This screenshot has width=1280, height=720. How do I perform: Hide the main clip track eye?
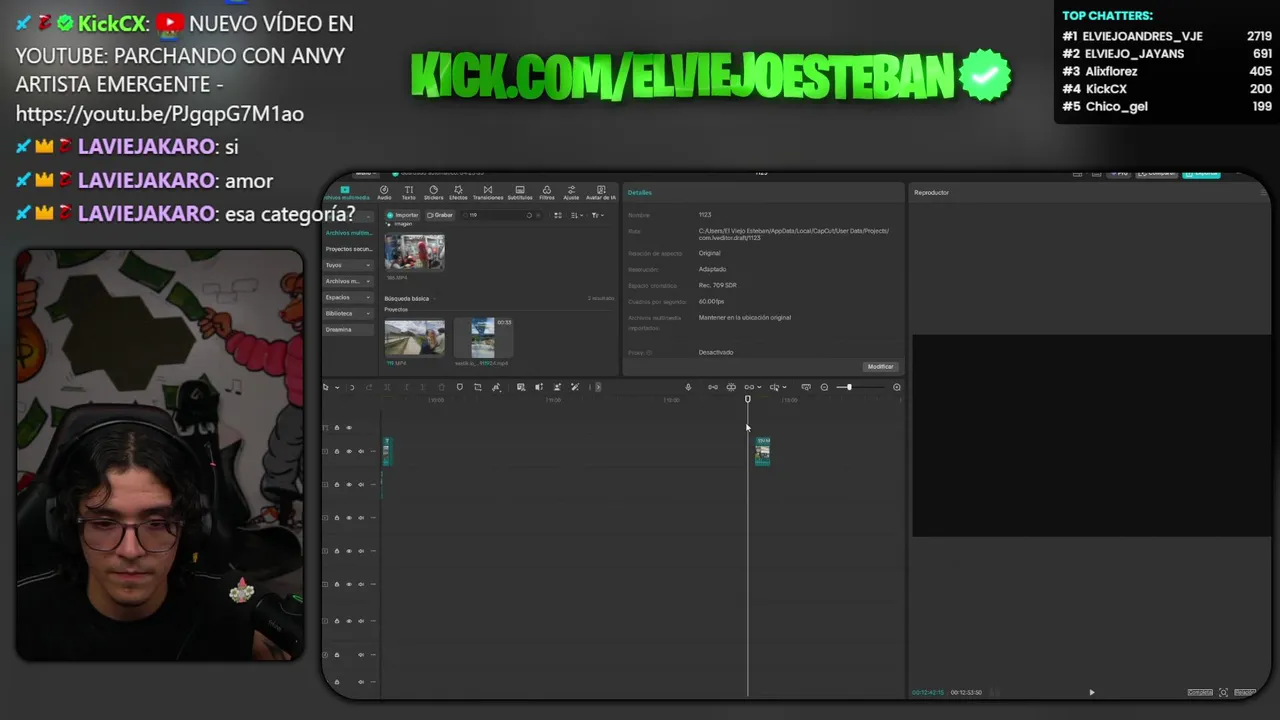click(348, 451)
